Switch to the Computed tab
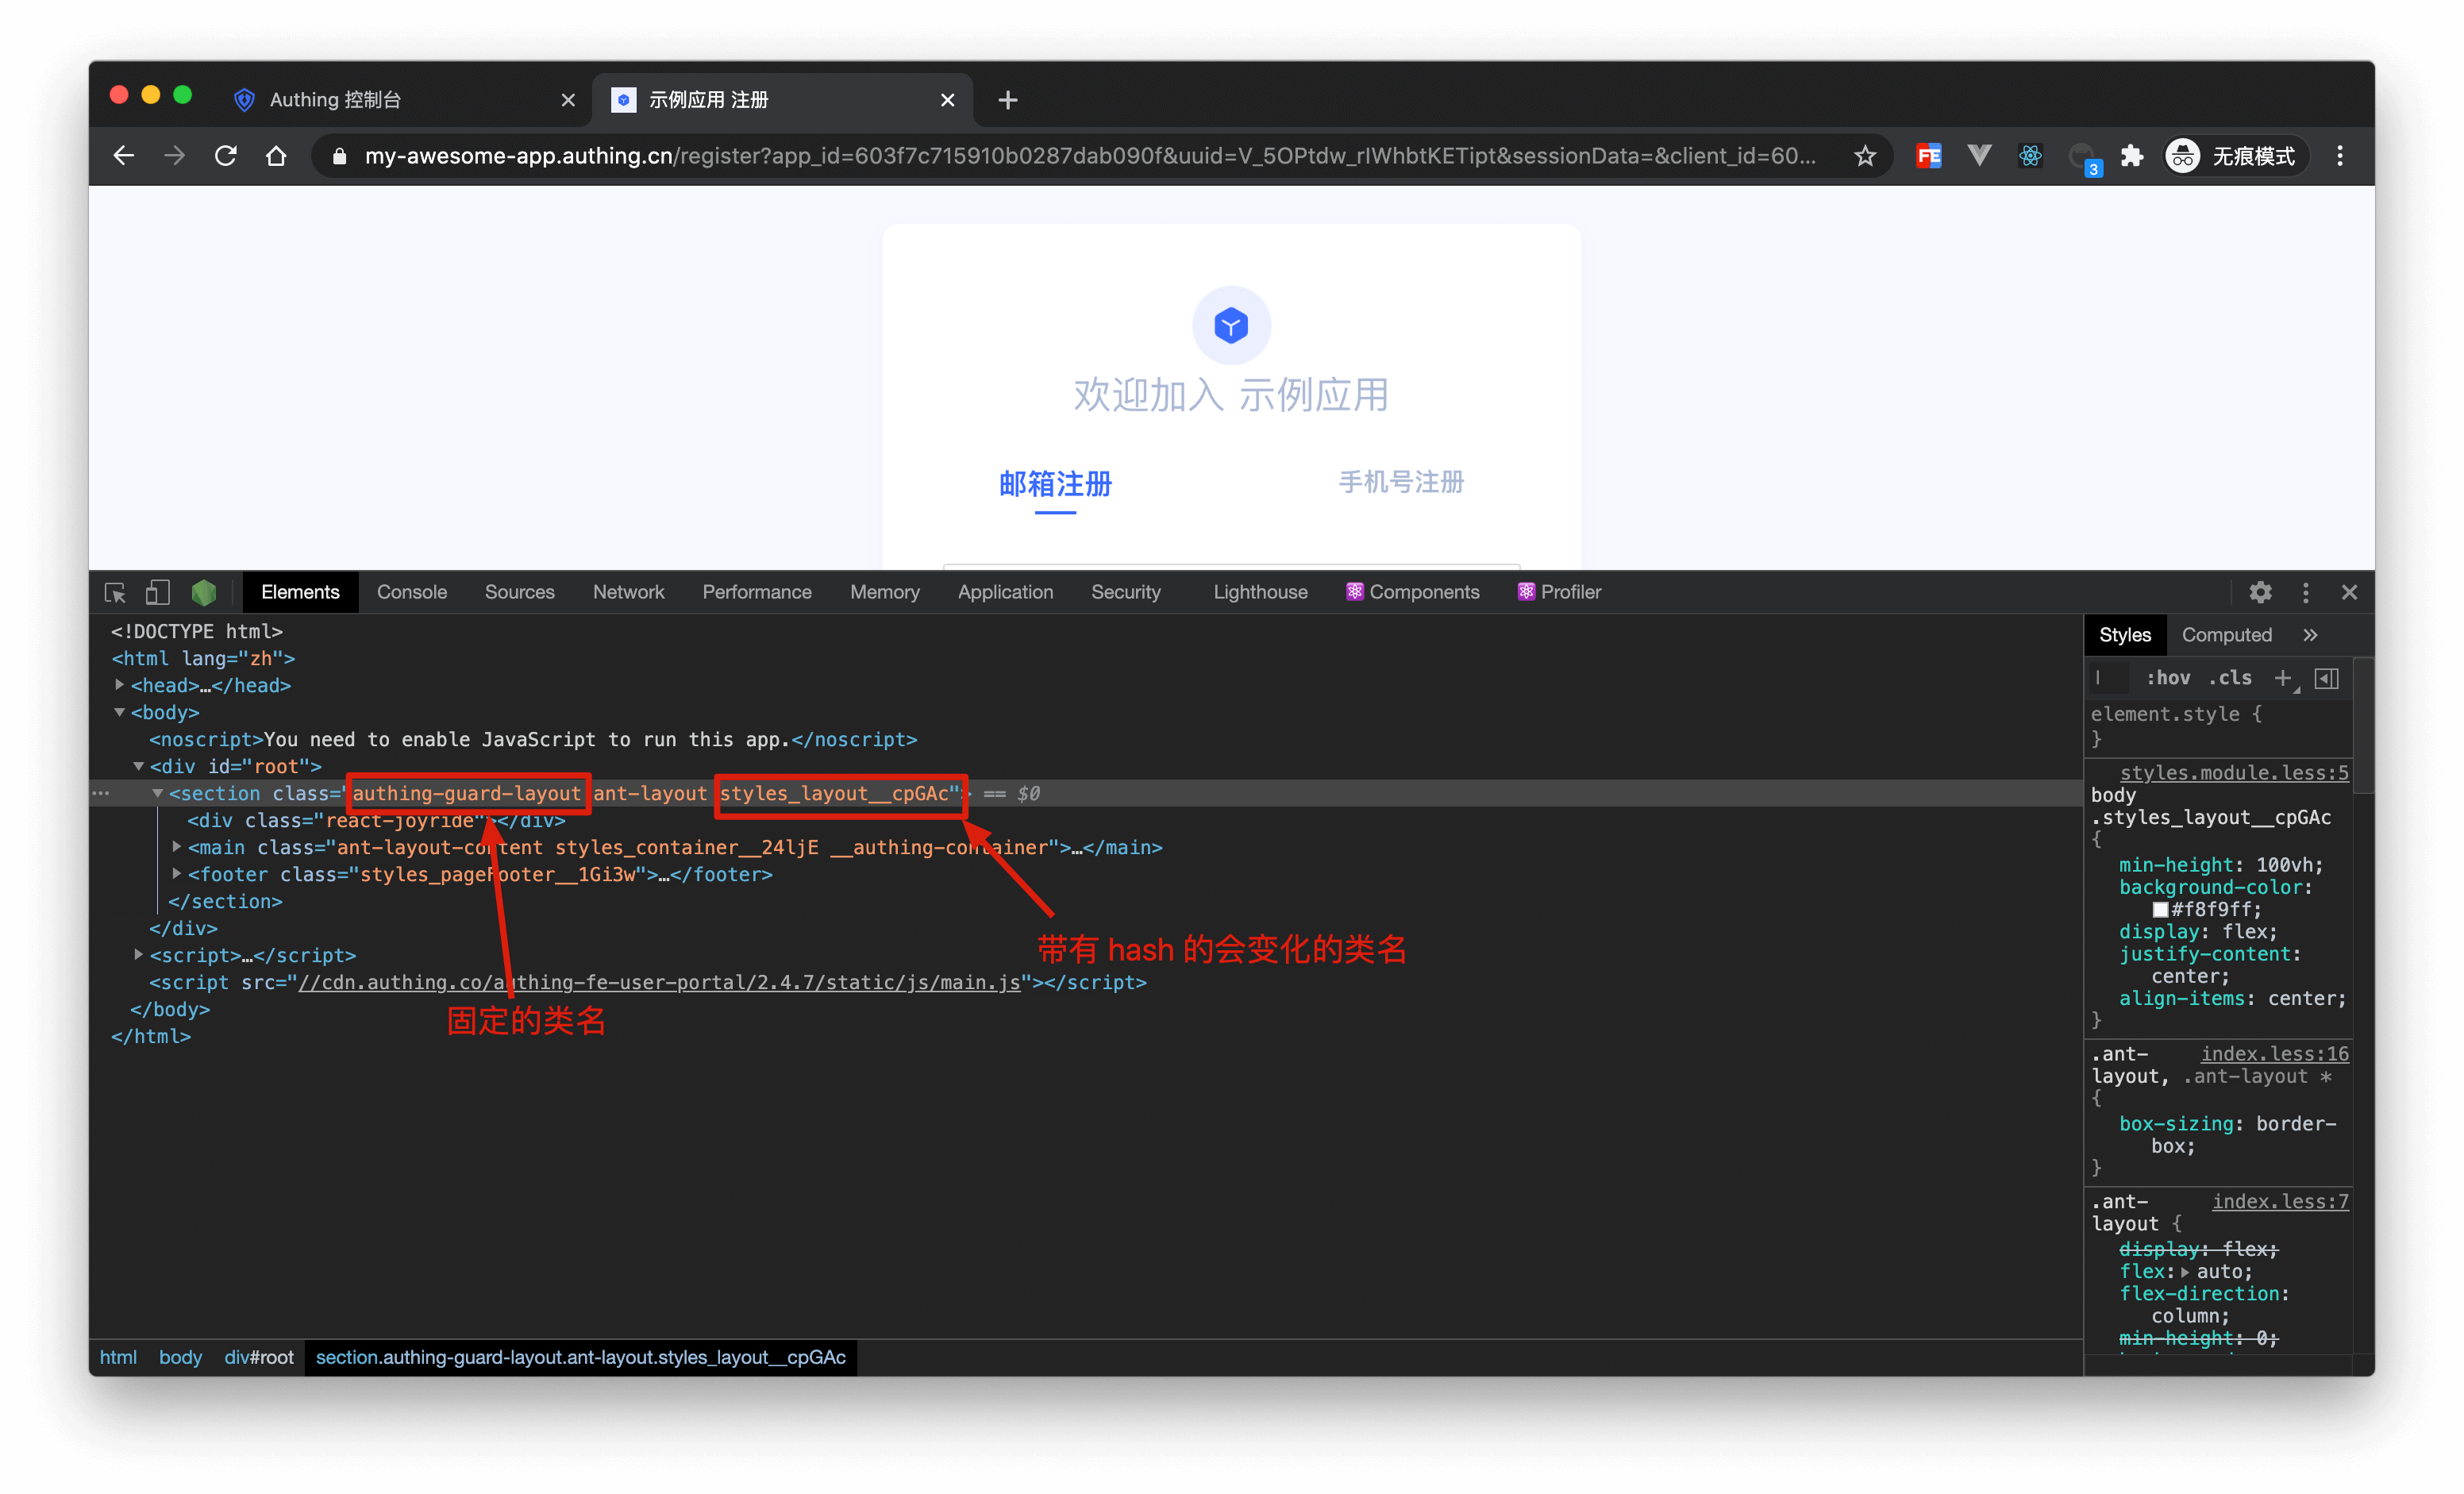Image resolution: width=2464 pixels, height=1494 pixels. click(x=2227, y=635)
